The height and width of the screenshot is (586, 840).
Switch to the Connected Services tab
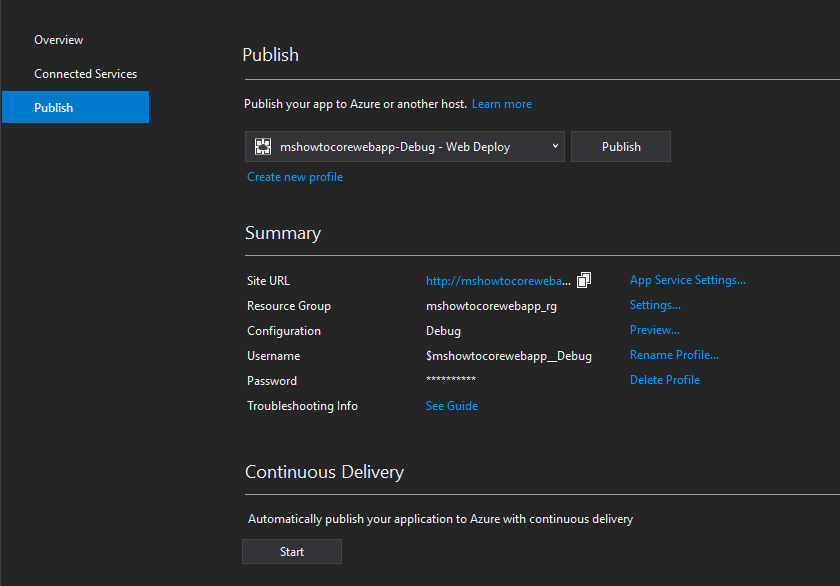pos(86,74)
